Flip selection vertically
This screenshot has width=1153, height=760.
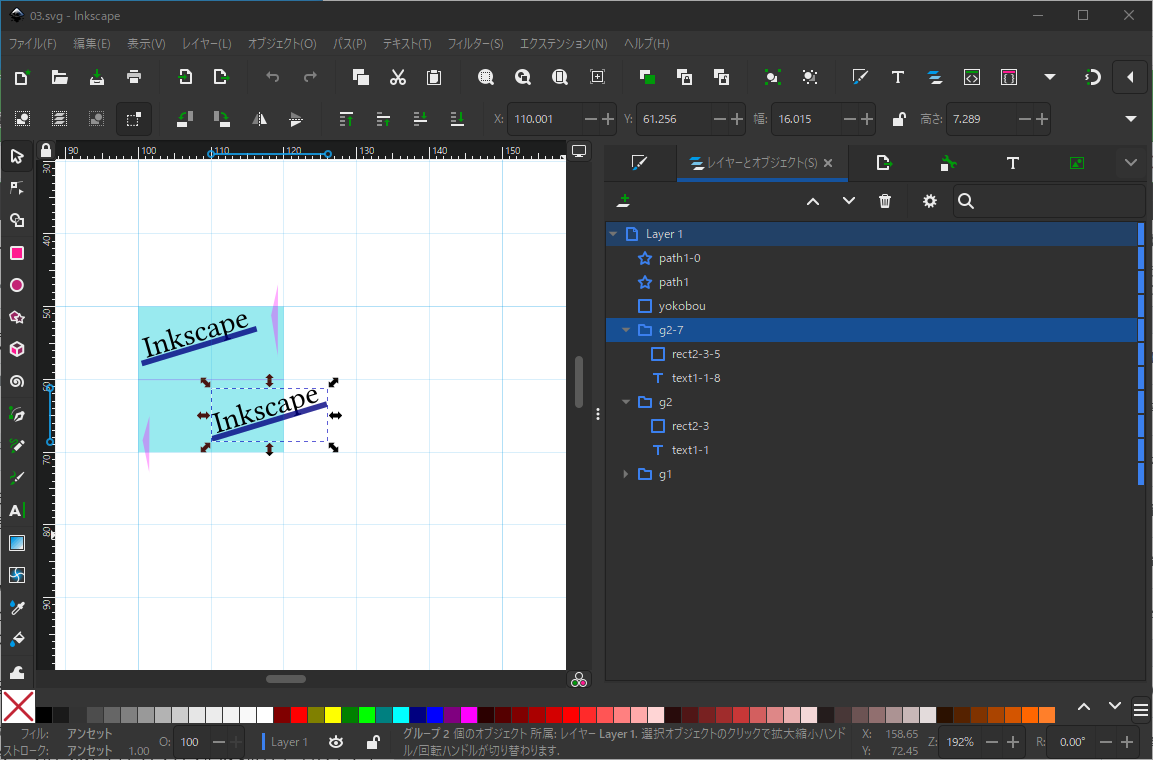coord(296,119)
